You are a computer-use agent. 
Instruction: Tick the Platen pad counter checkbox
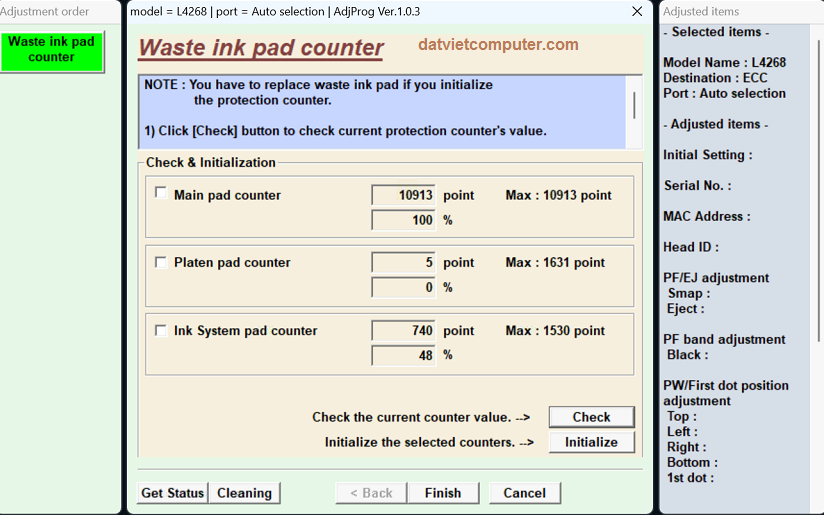[161, 262]
